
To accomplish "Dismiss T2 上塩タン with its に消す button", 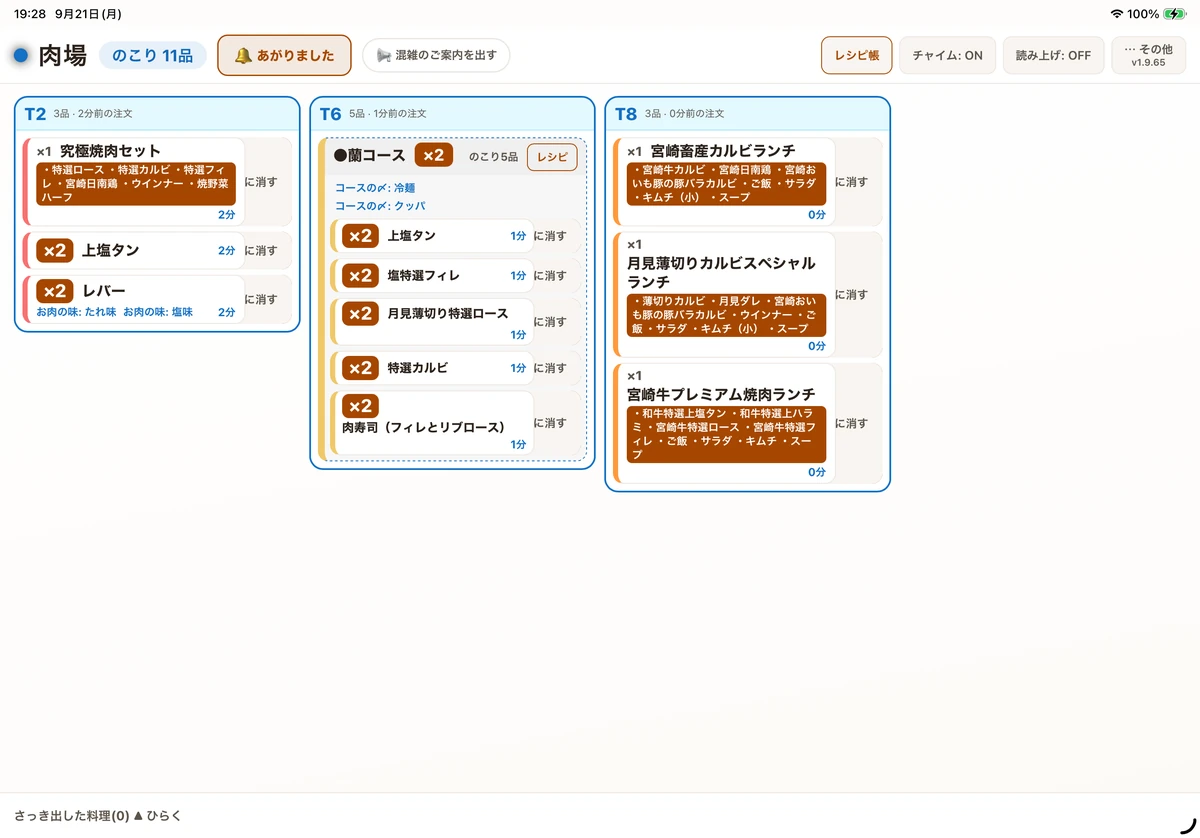I will pos(268,251).
